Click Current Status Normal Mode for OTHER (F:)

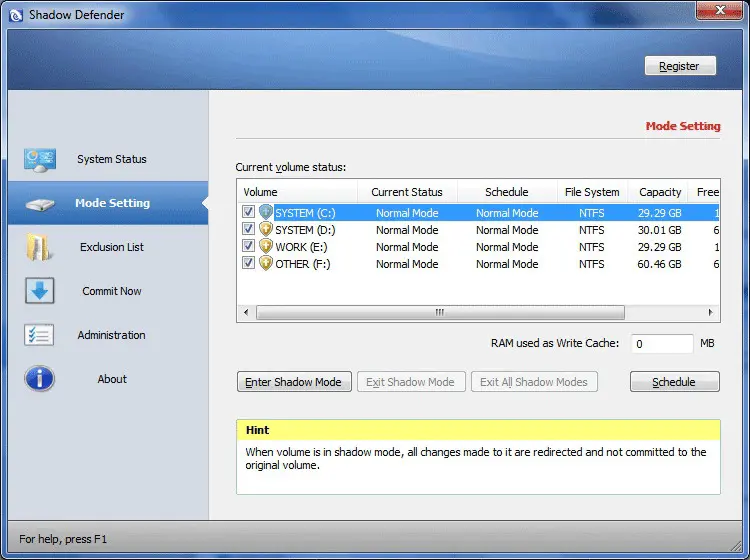[x=407, y=264]
